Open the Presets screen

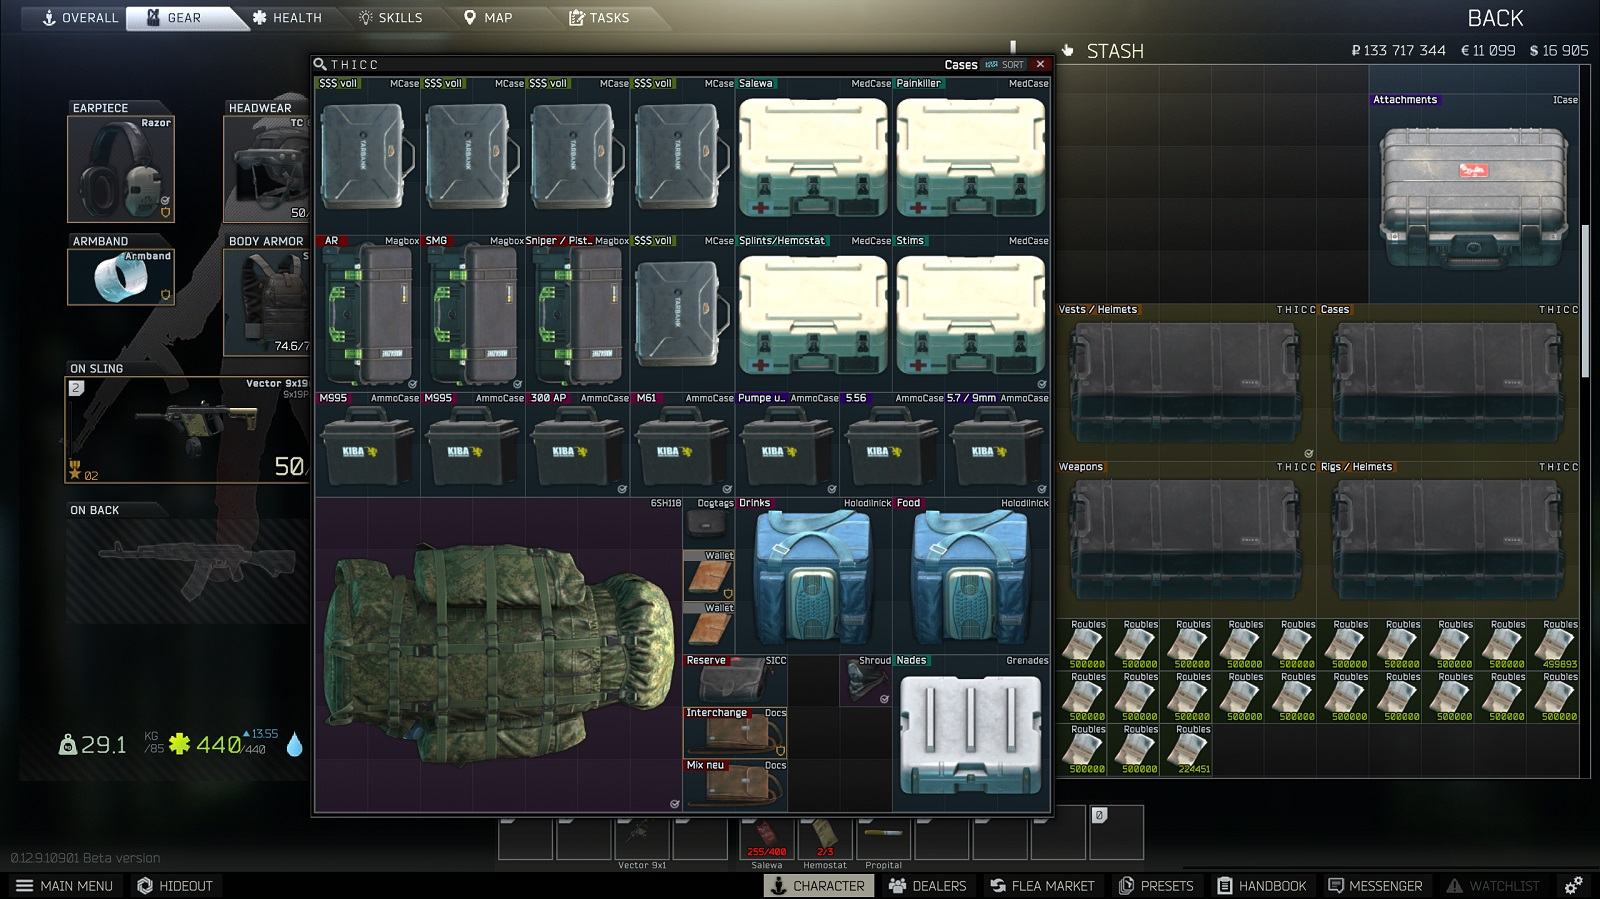[1156, 886]
